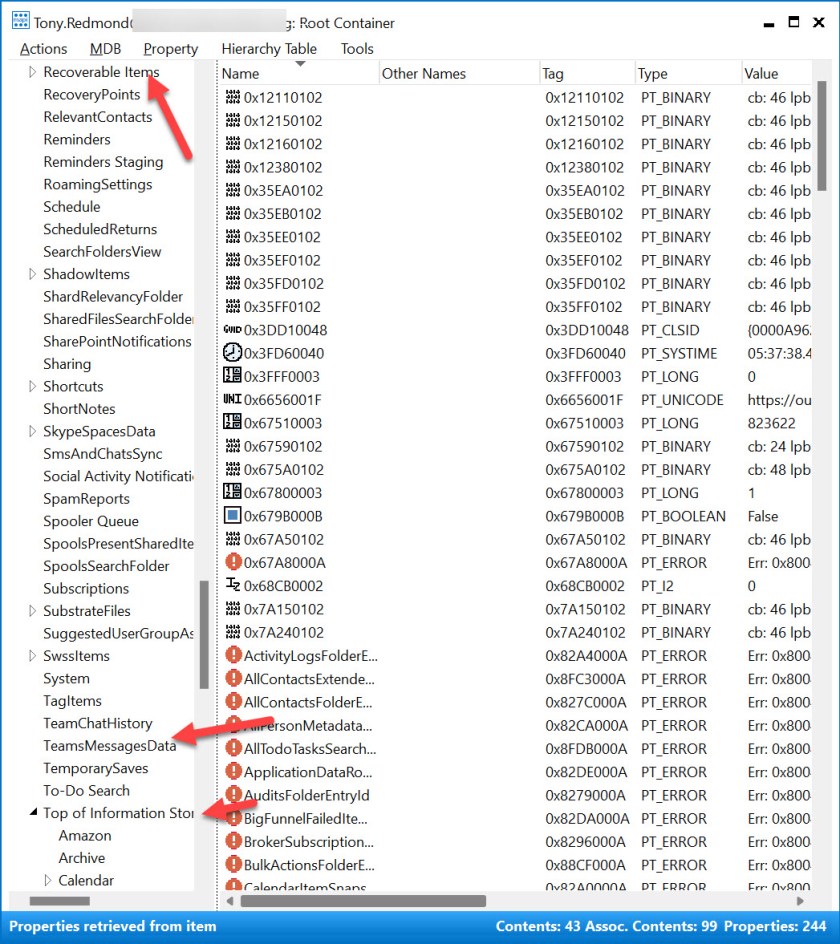The height and width of the screenshot is (944, 840).
Task: Click left arrow of property grid scrollbar
Action: pos(229,901)
